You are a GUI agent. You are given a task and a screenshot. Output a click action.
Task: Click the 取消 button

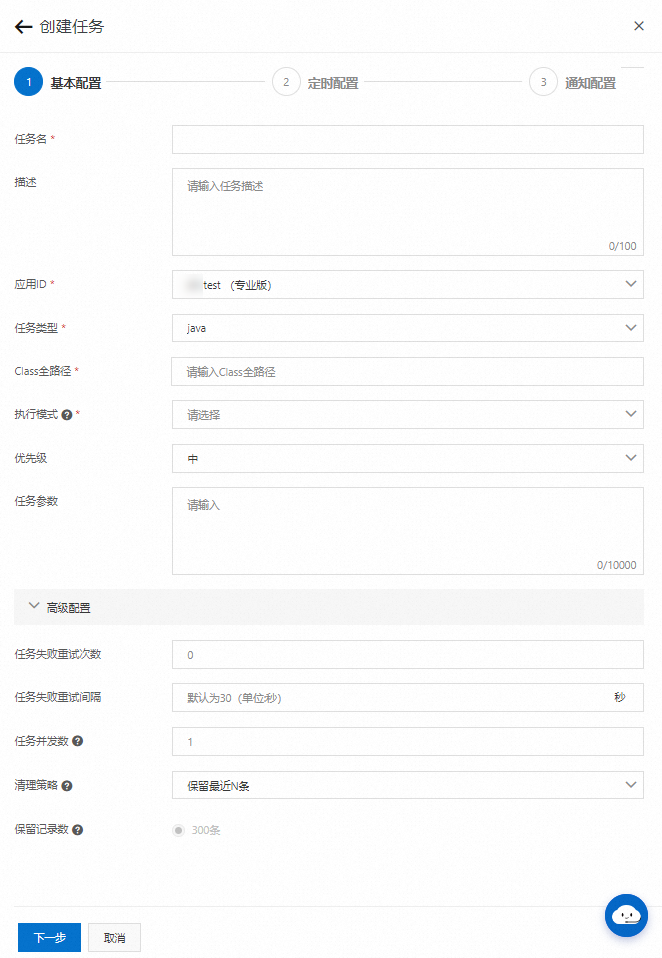[x=114, y=937]
